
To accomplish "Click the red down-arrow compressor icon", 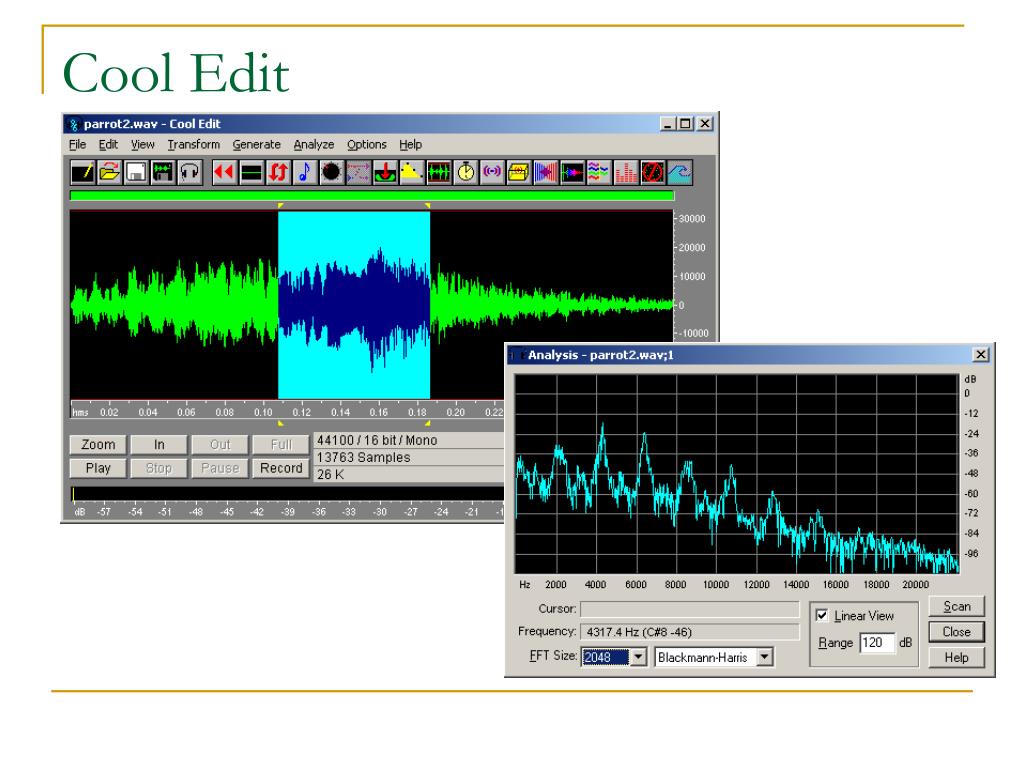I will coord(385,172).
